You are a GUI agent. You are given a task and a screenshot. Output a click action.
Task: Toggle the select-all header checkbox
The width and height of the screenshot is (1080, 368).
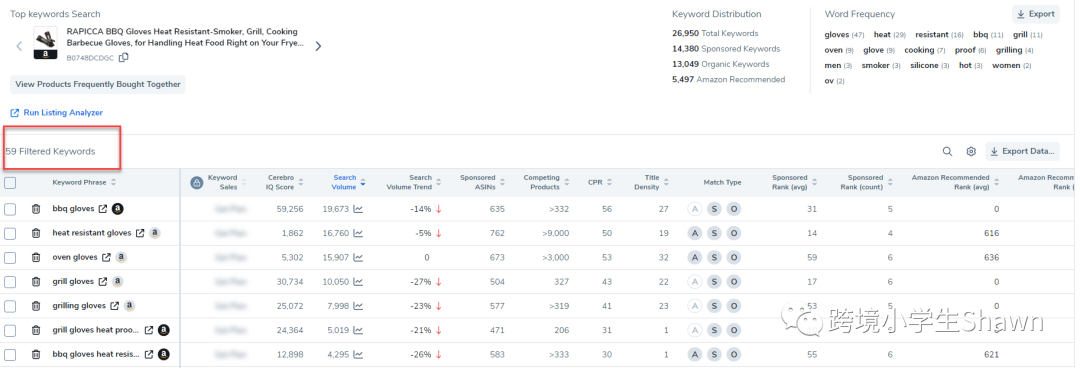pyautogui.click(x=10, y=183)
